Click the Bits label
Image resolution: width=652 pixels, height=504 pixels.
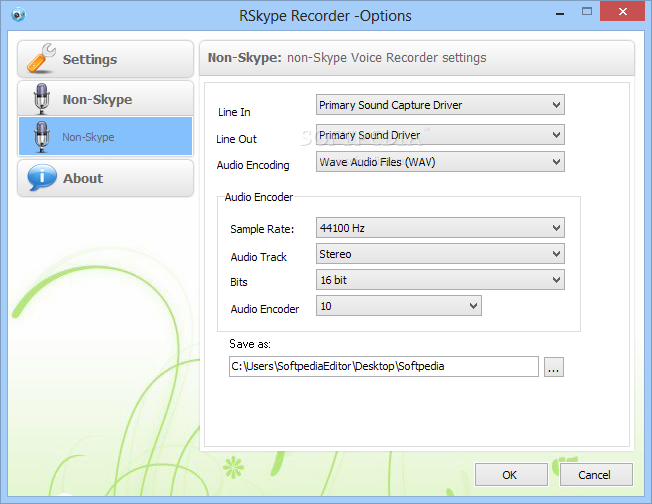point(239,282)
